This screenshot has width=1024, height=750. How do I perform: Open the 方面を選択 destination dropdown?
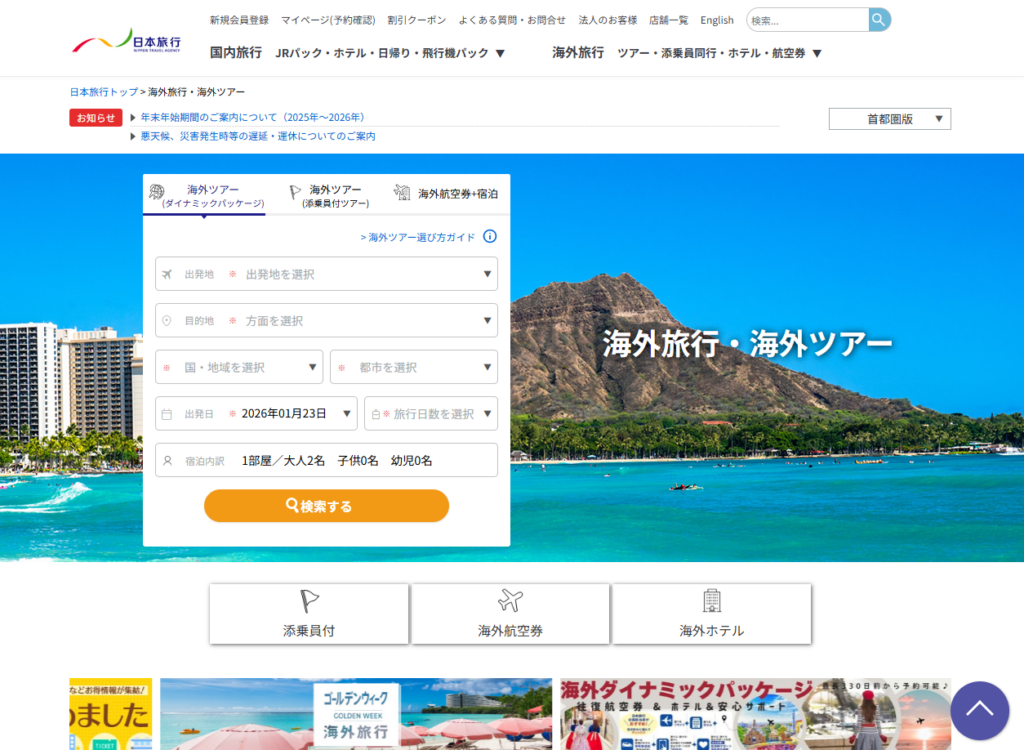(326, 321)
